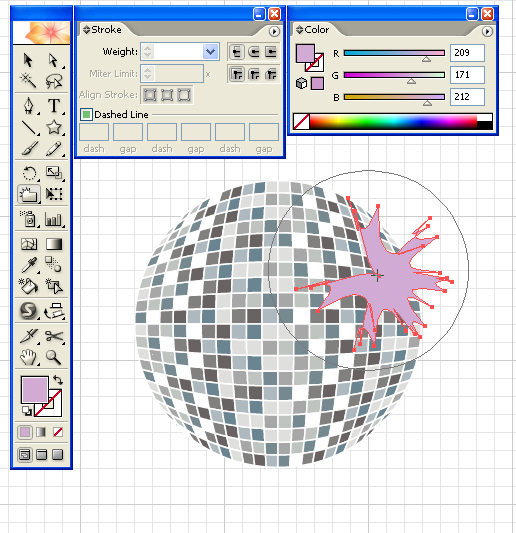Select the Mesh tool
This screenshot has height=533, width=516.
point(29,244)
